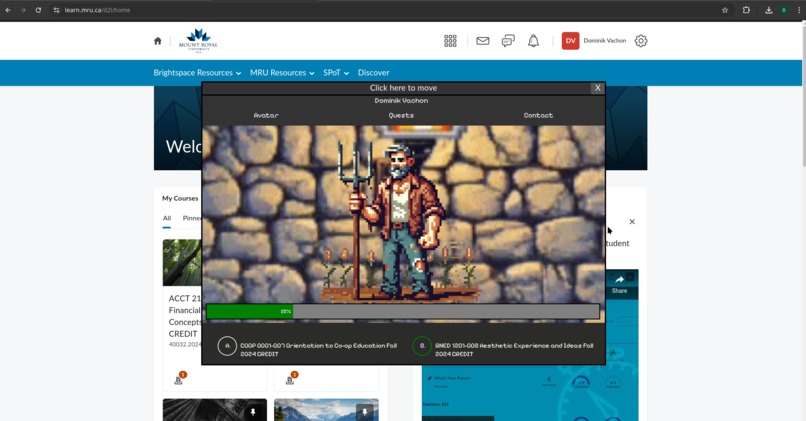Select option A circle for COOP 0001-007
This screenshot has width=806, height=421.
coord(227,346)
